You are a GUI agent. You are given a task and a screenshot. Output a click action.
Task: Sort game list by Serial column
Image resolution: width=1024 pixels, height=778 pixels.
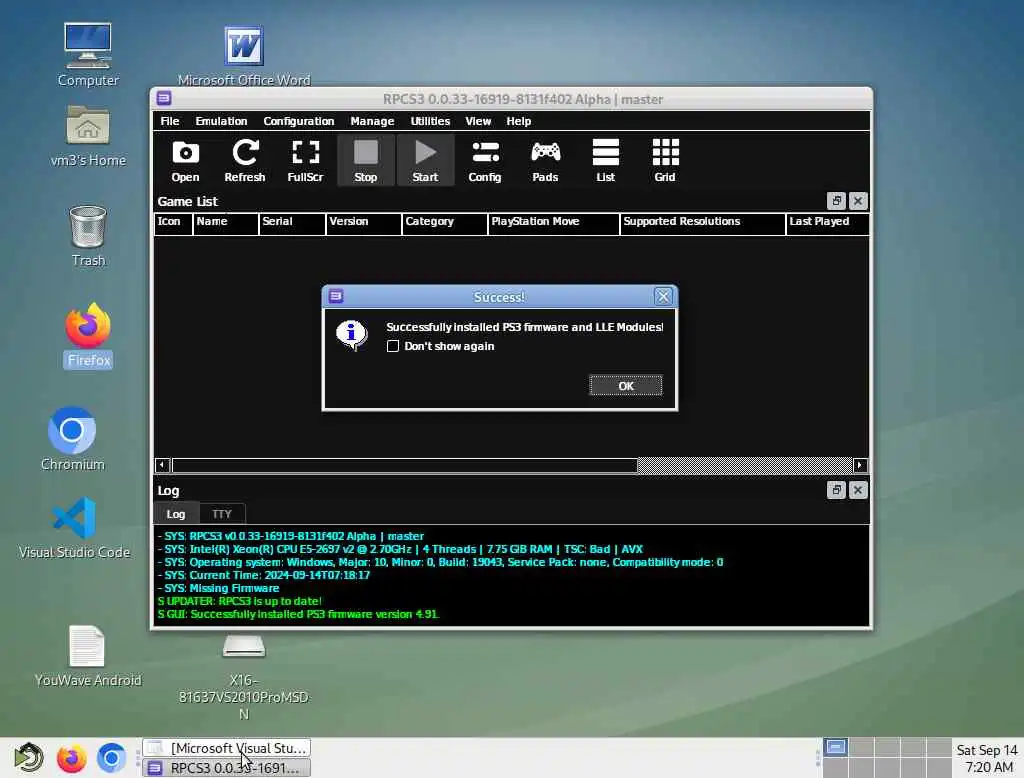click(x=293, y=222)
